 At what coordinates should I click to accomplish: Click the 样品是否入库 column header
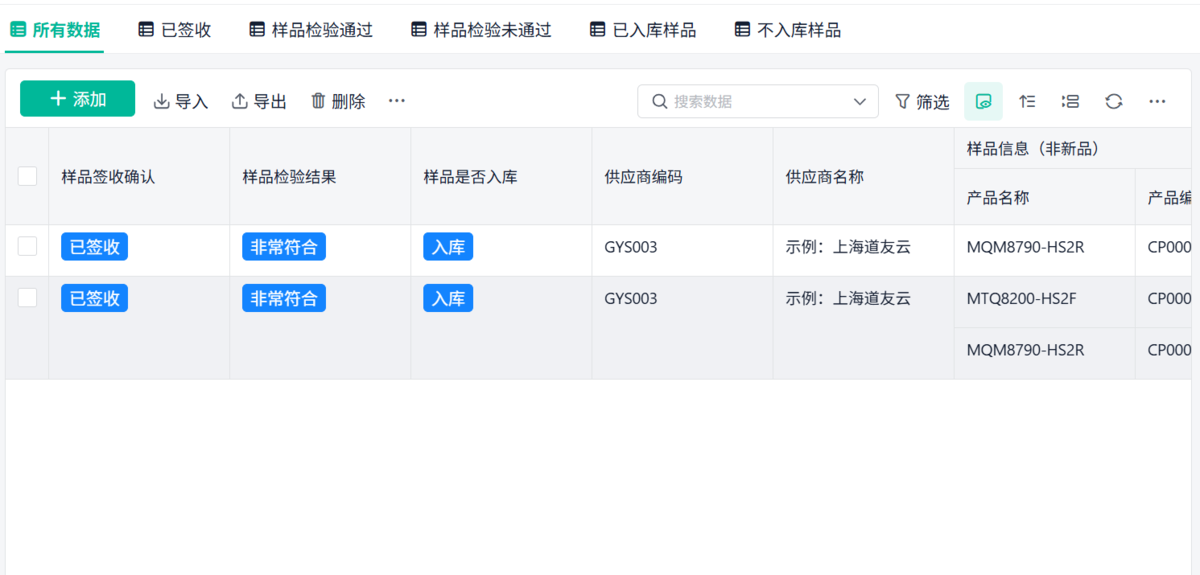[470, 177]
